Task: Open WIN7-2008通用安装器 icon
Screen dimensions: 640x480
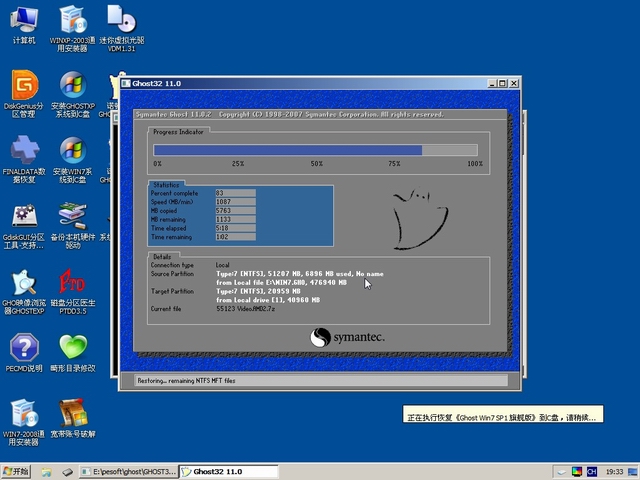Action: tap(24, 422)
